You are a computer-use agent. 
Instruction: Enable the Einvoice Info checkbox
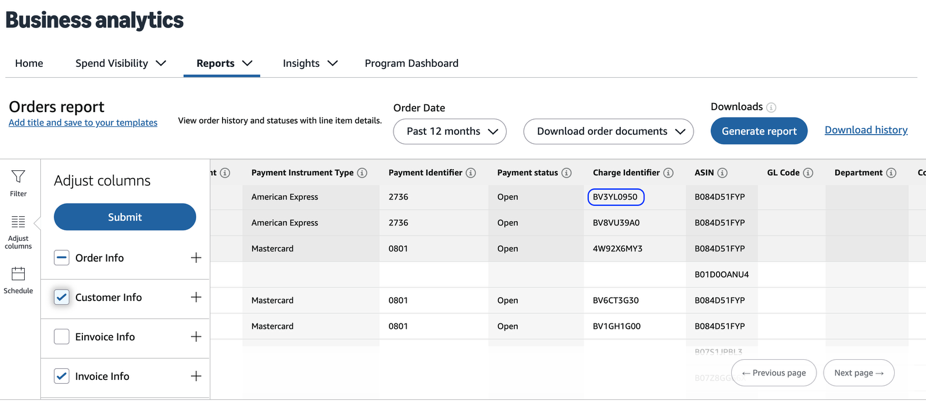tap(61, 337)
